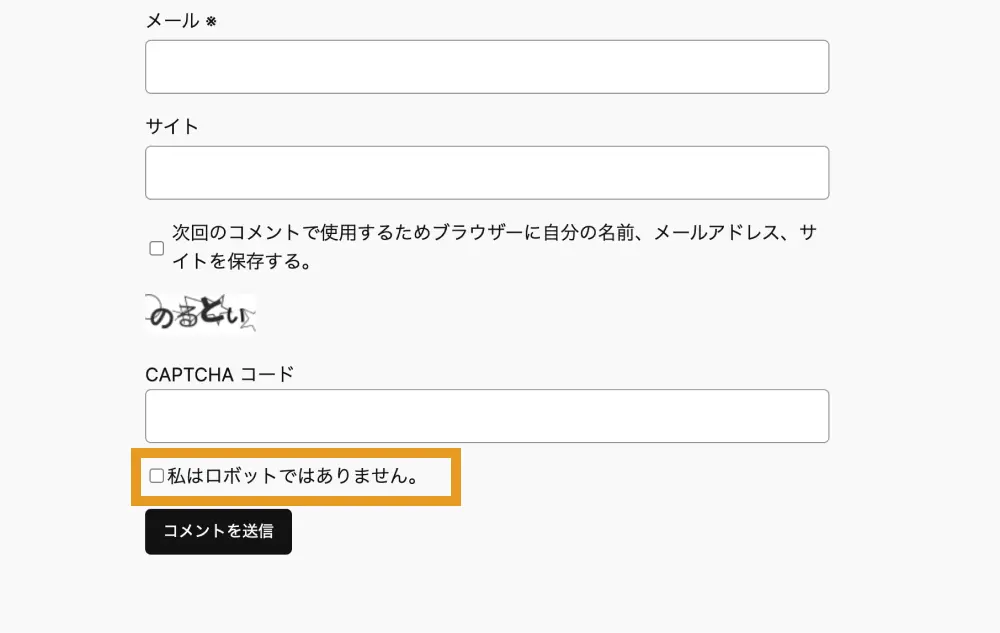Click the distorted CAPTCHA image
Screen dimensions: 1000x633
click(x=201, y=314)
